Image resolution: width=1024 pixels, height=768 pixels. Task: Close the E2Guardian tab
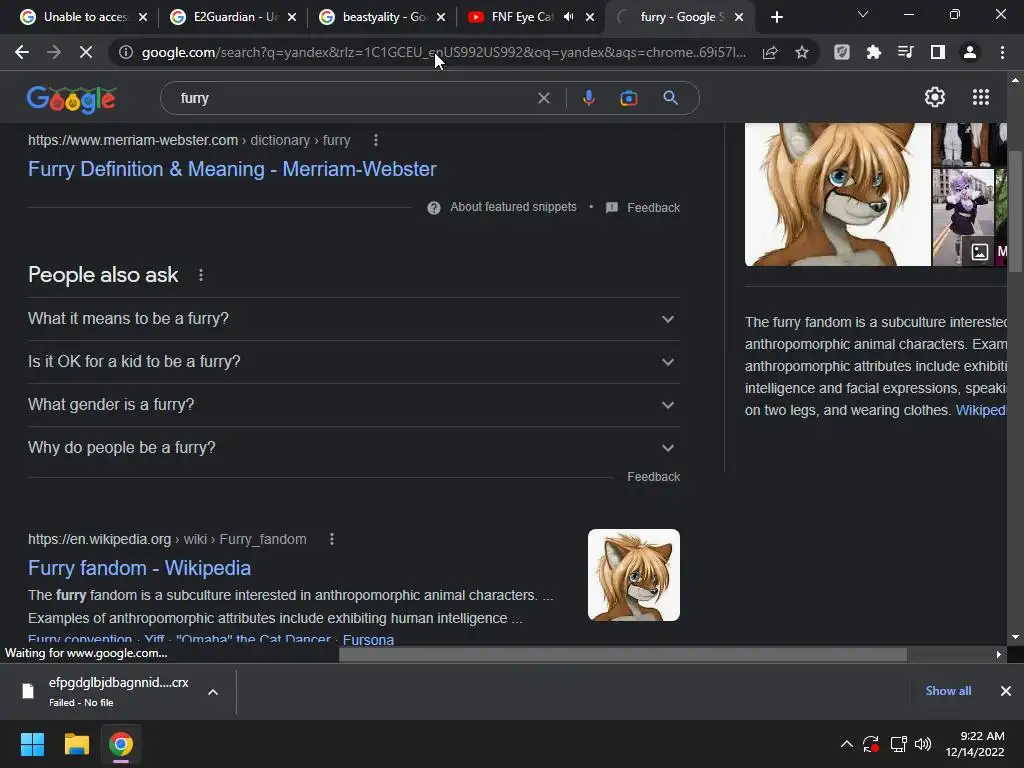(292, 18)
